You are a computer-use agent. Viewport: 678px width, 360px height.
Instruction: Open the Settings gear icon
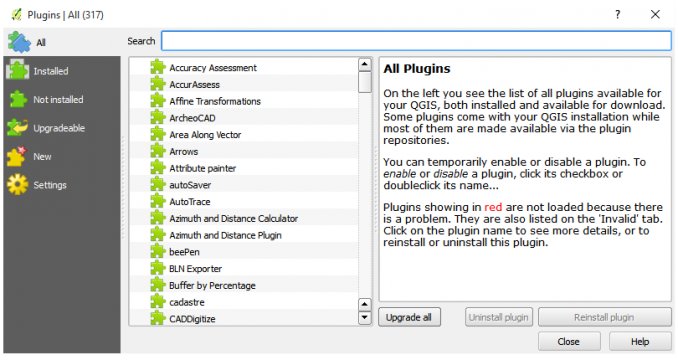click(x=18, y=185)
